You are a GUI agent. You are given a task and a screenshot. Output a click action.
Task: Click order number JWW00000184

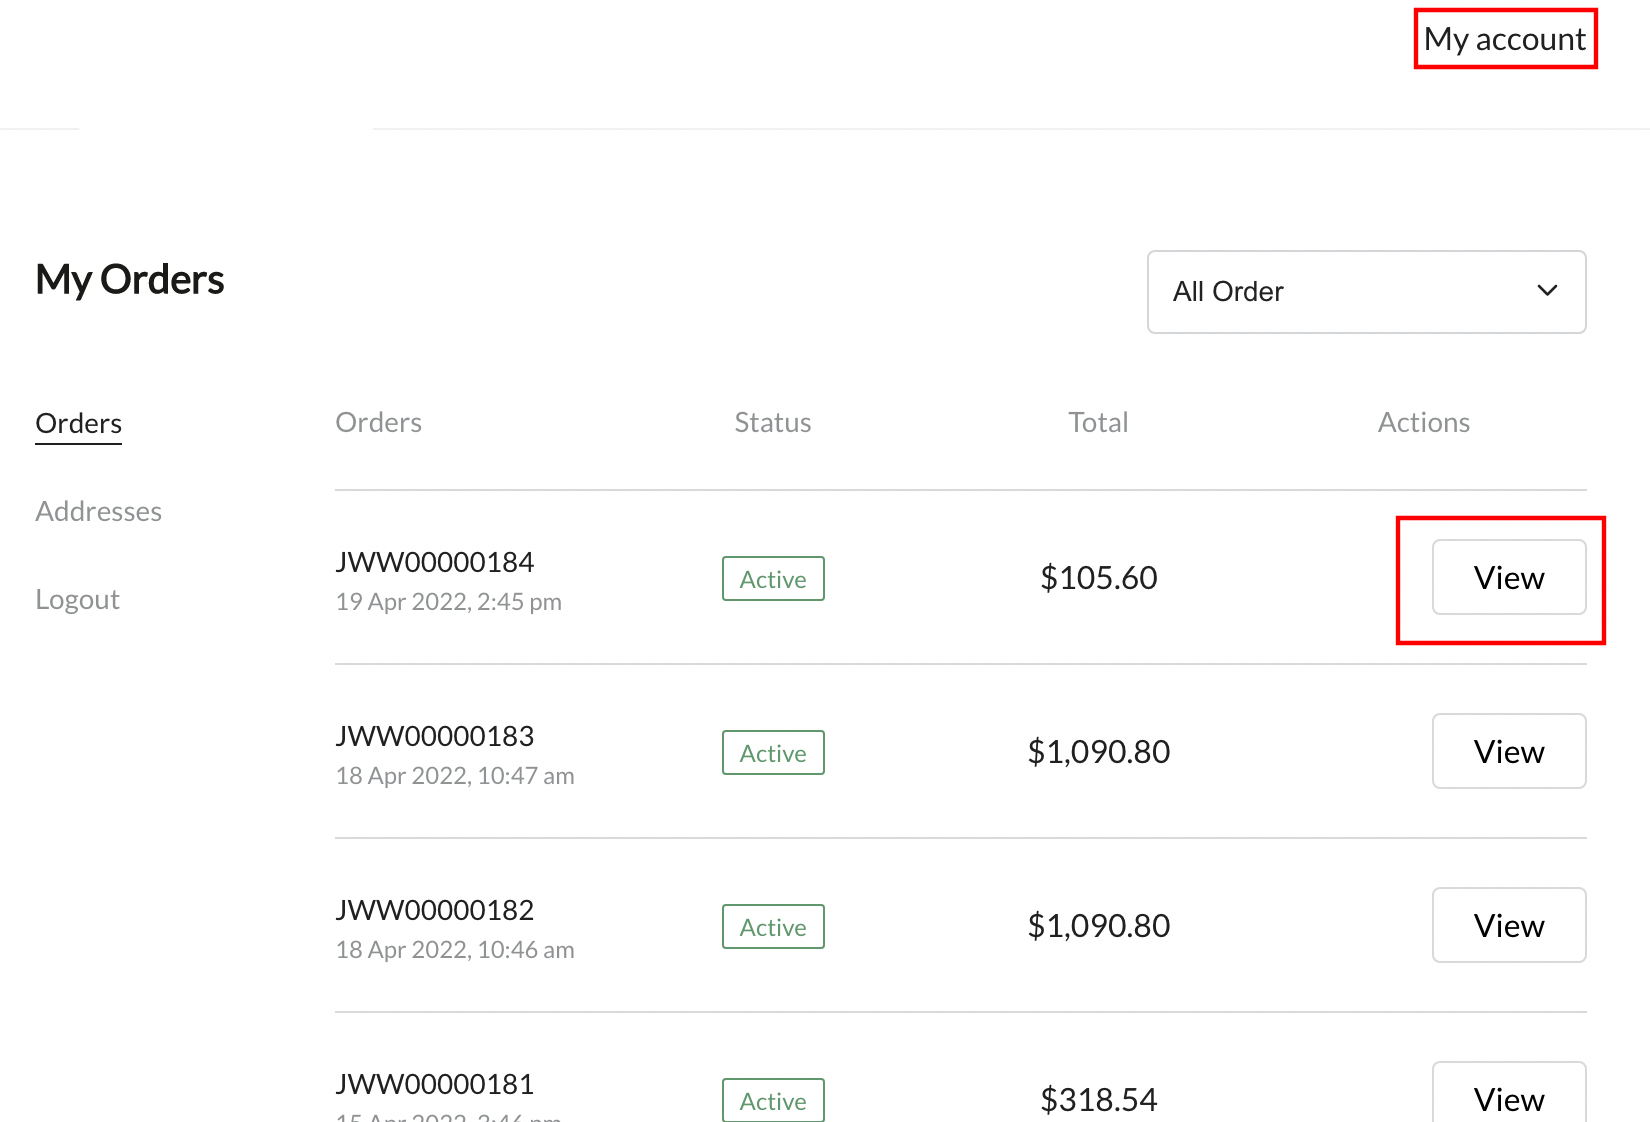click(x=434, y=562)
